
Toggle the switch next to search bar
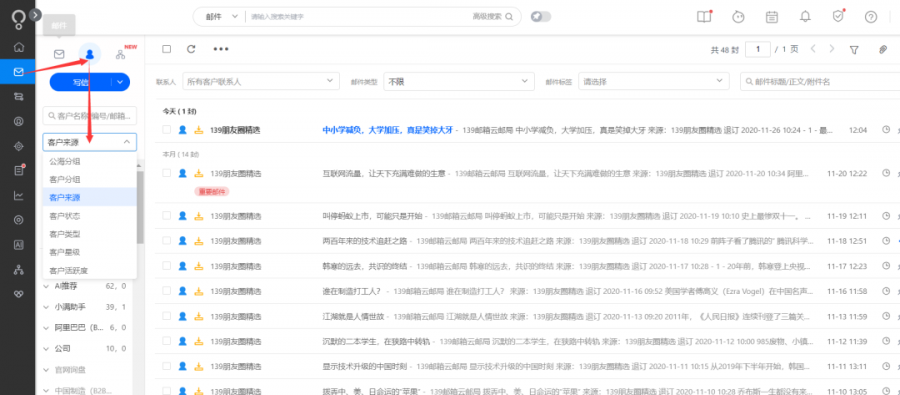tap(541, 17)
